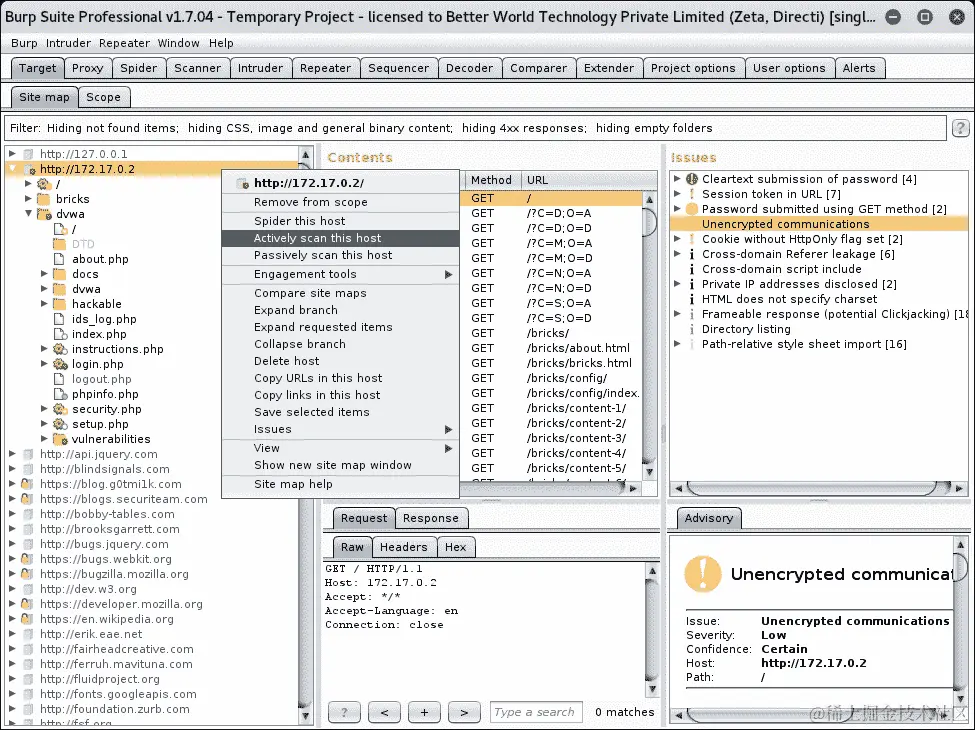Open the Hex view tab

tap(455, 547)
